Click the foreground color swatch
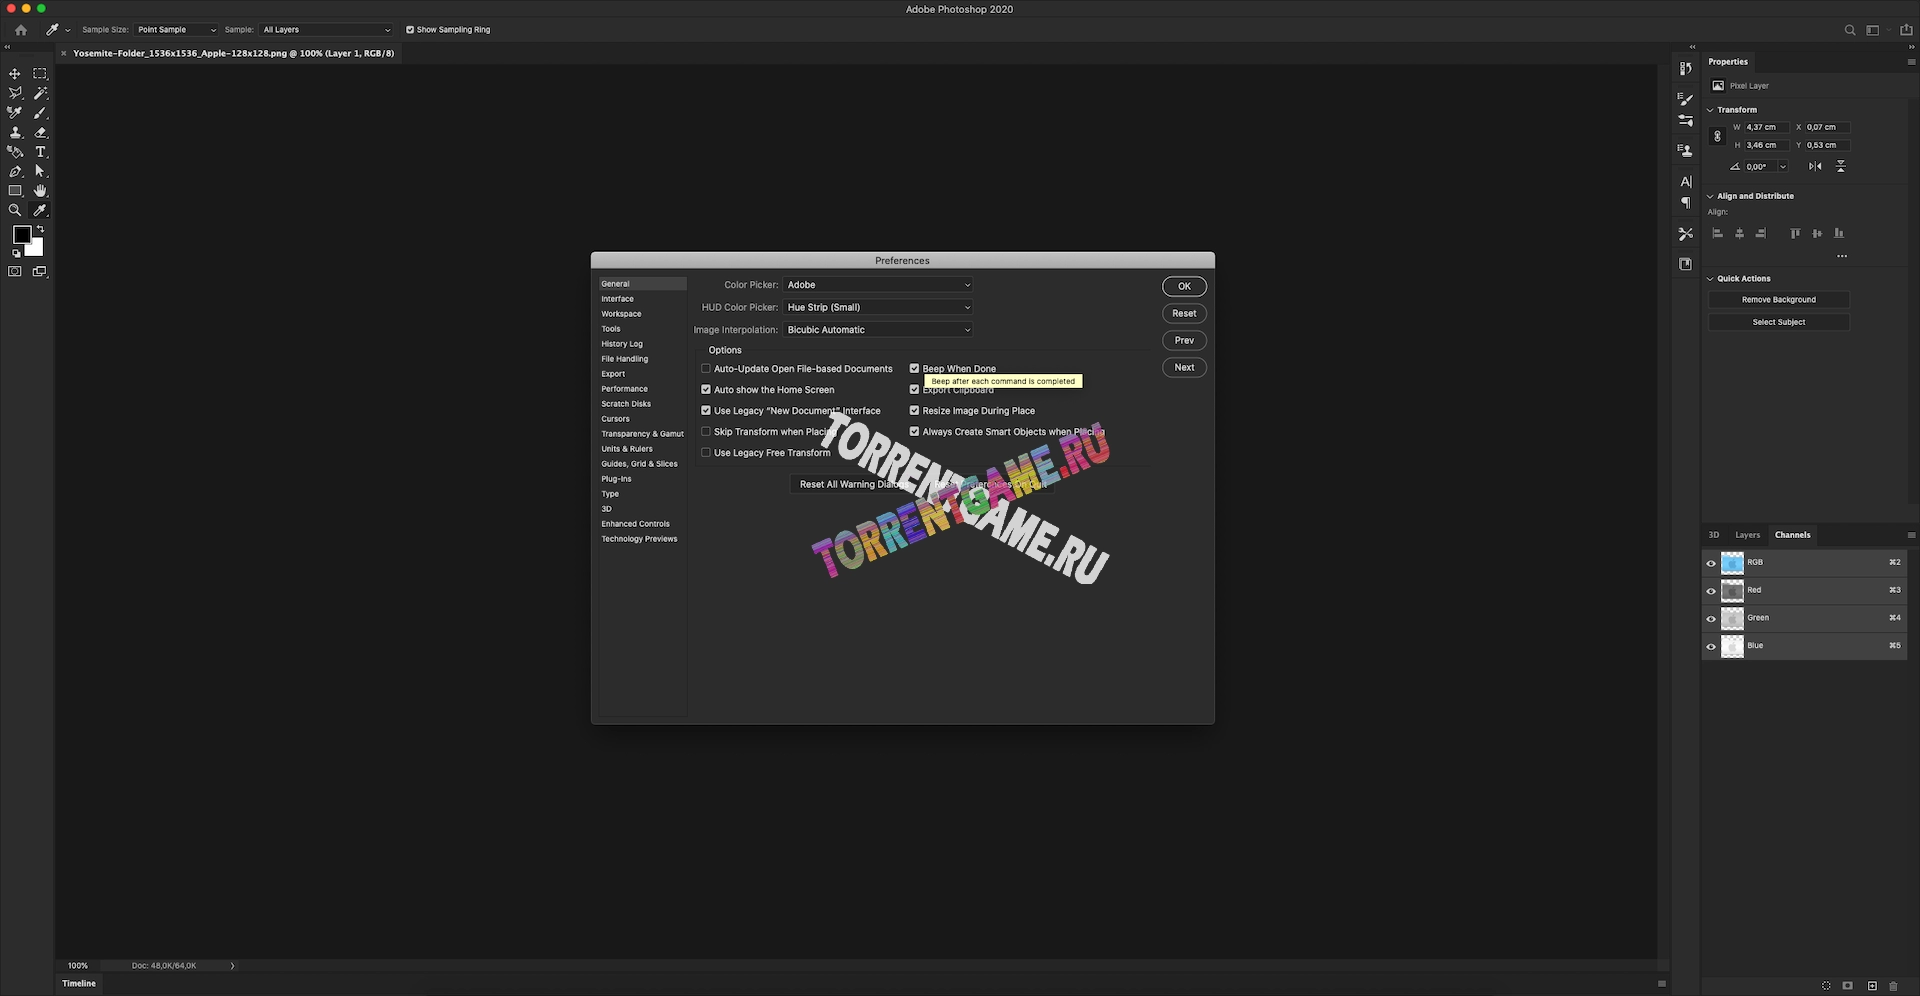Viewport: 1920px width, 996px height. (21, 235)
